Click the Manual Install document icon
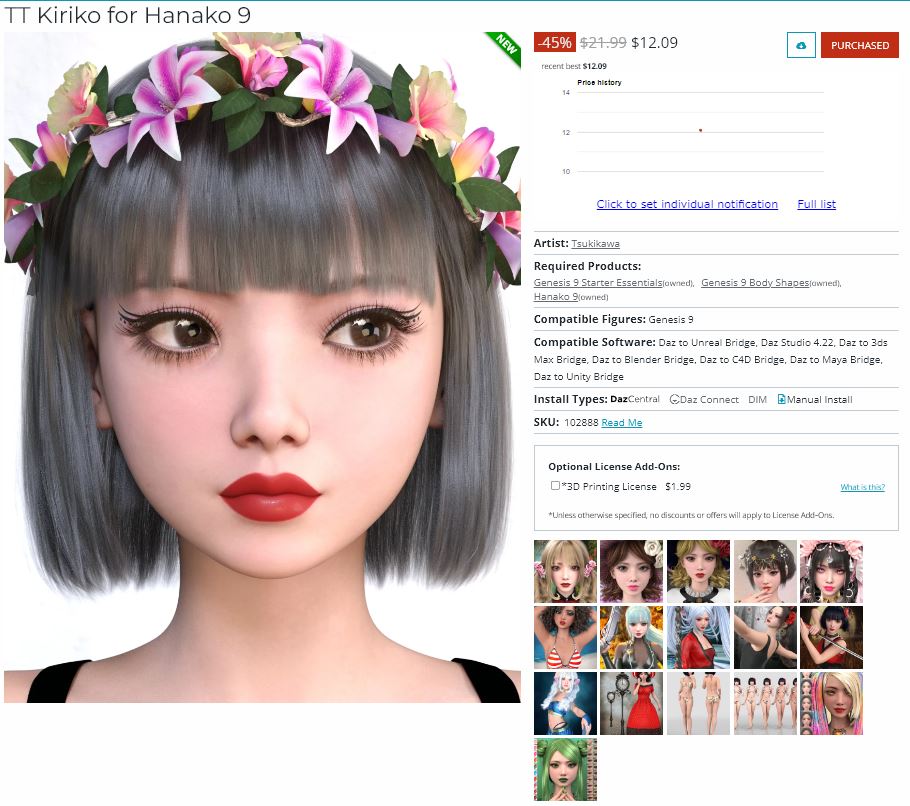This screenshot has width=910, height=806. pos(781,399)
